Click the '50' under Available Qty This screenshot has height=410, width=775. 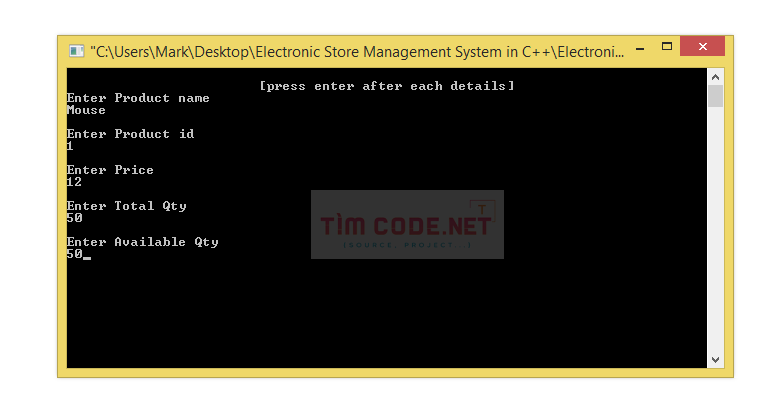[75, 254]
